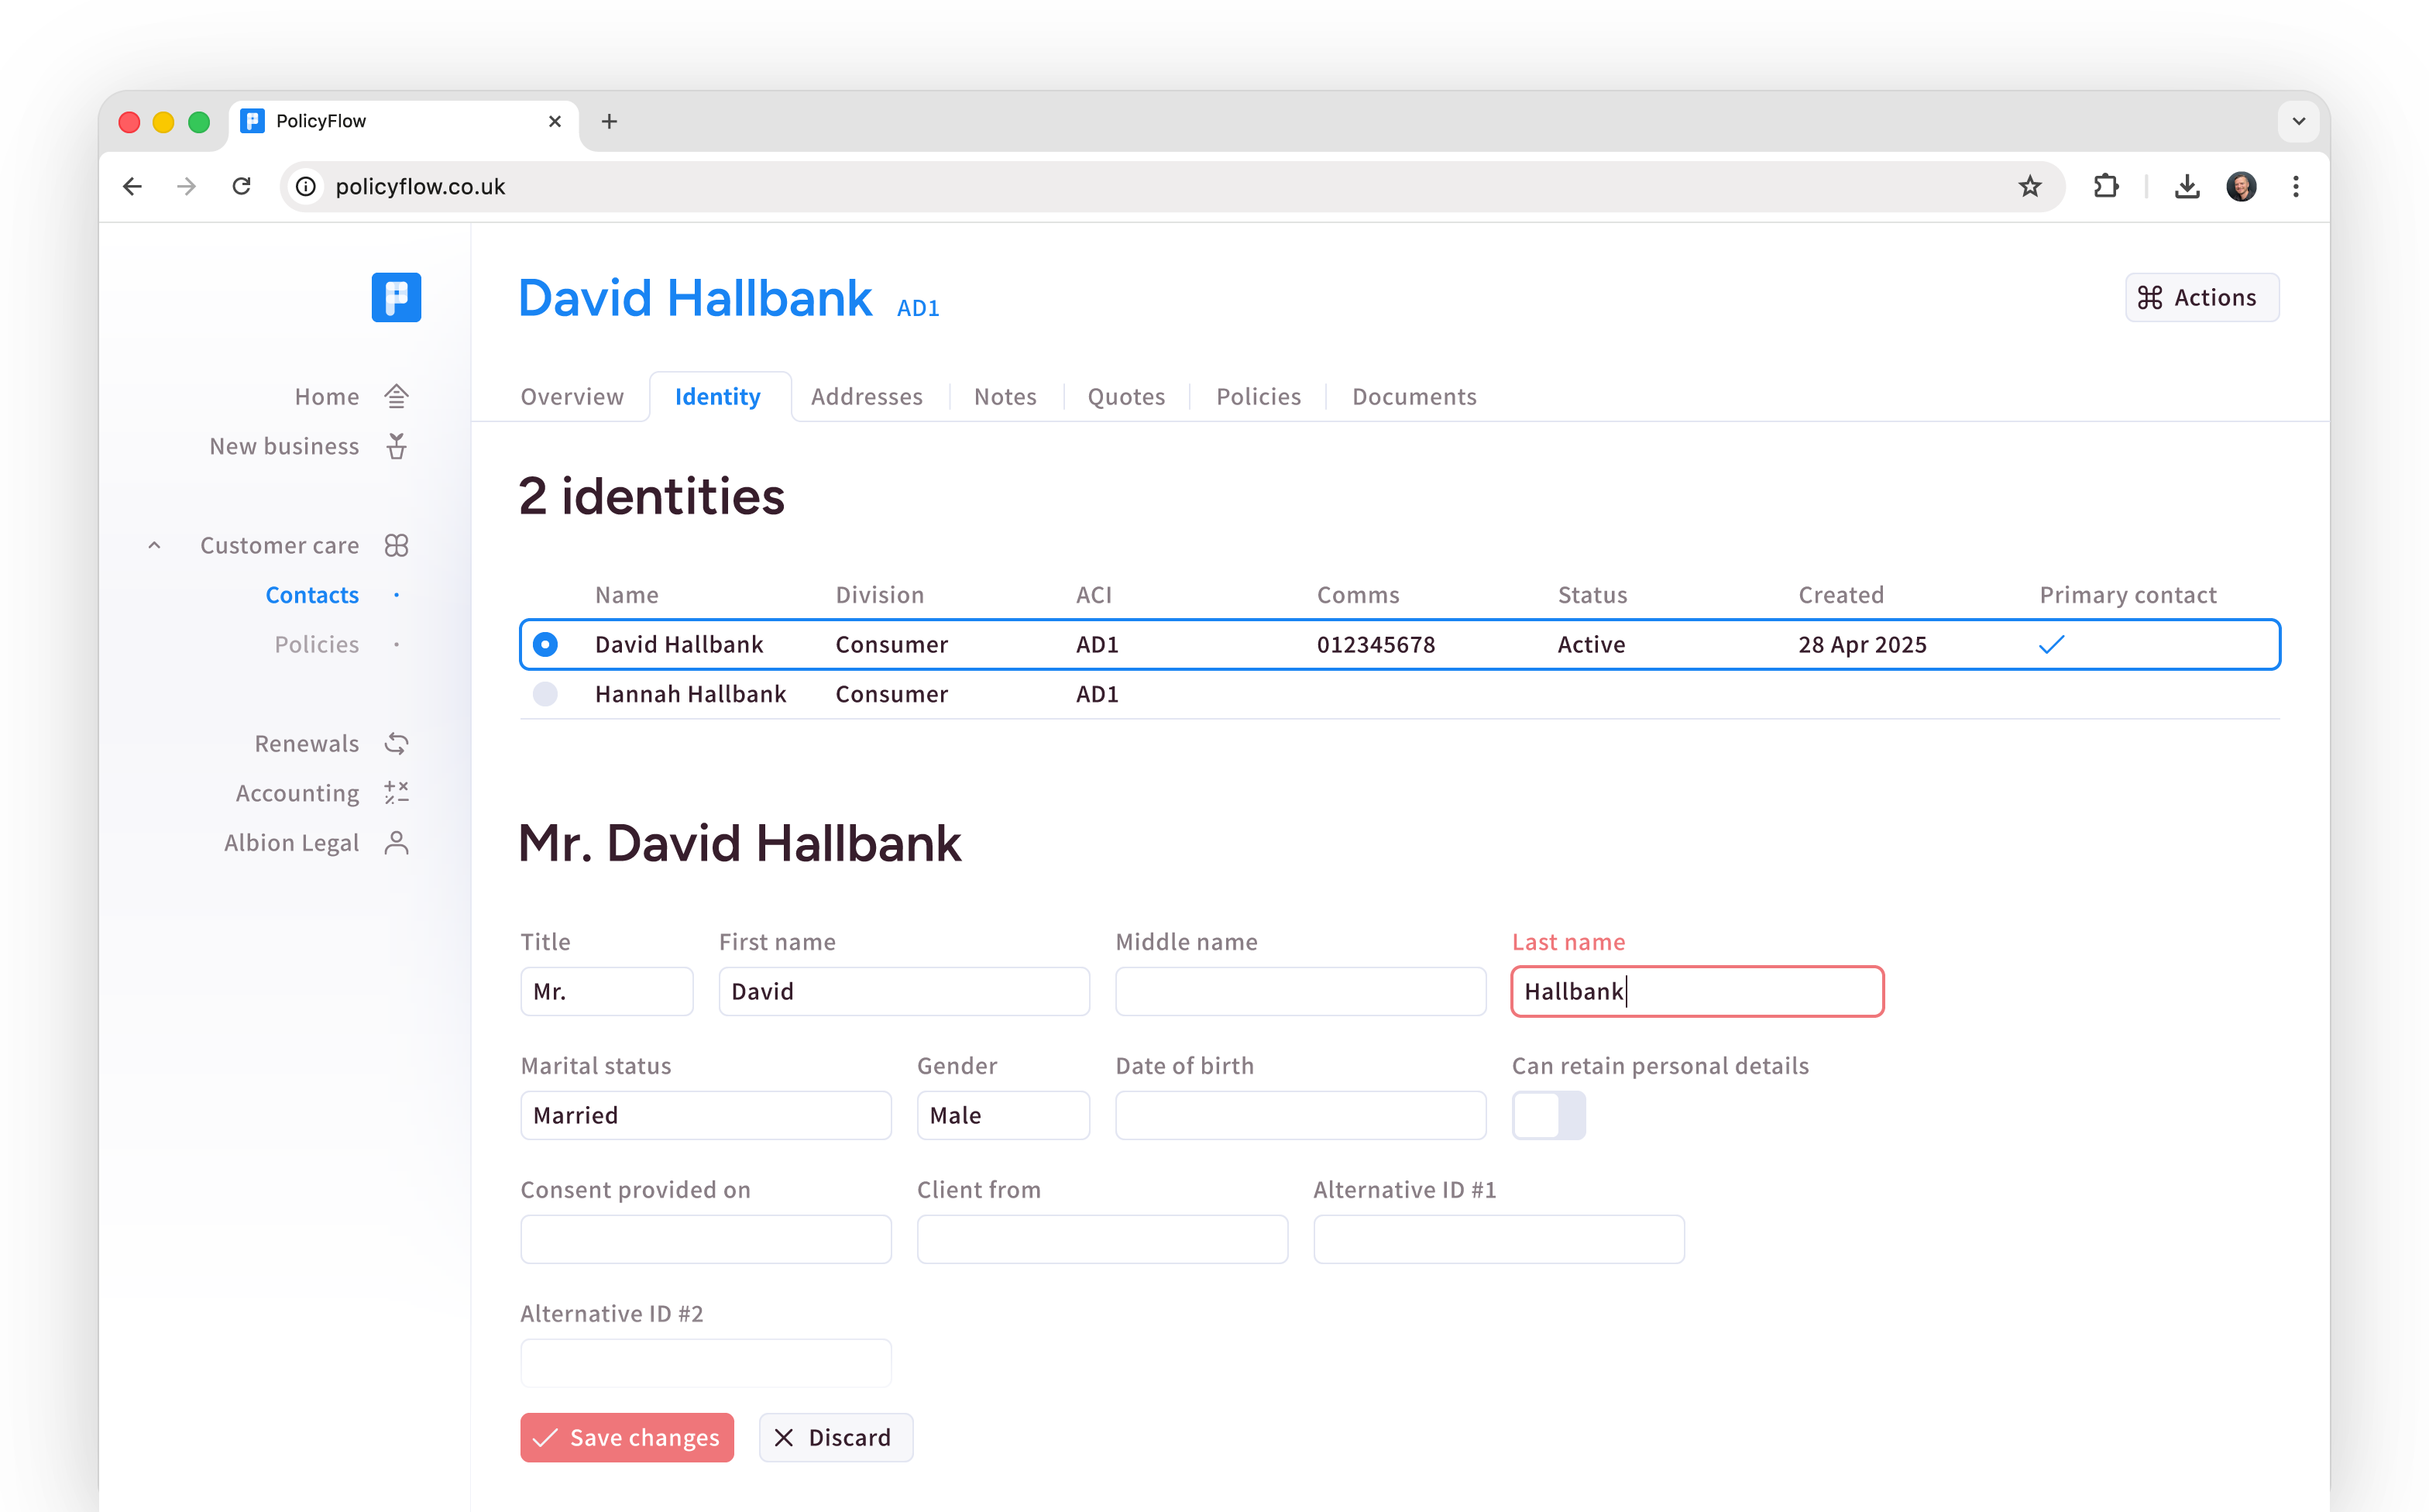Click the browser downloads icon

[2187, 186]
